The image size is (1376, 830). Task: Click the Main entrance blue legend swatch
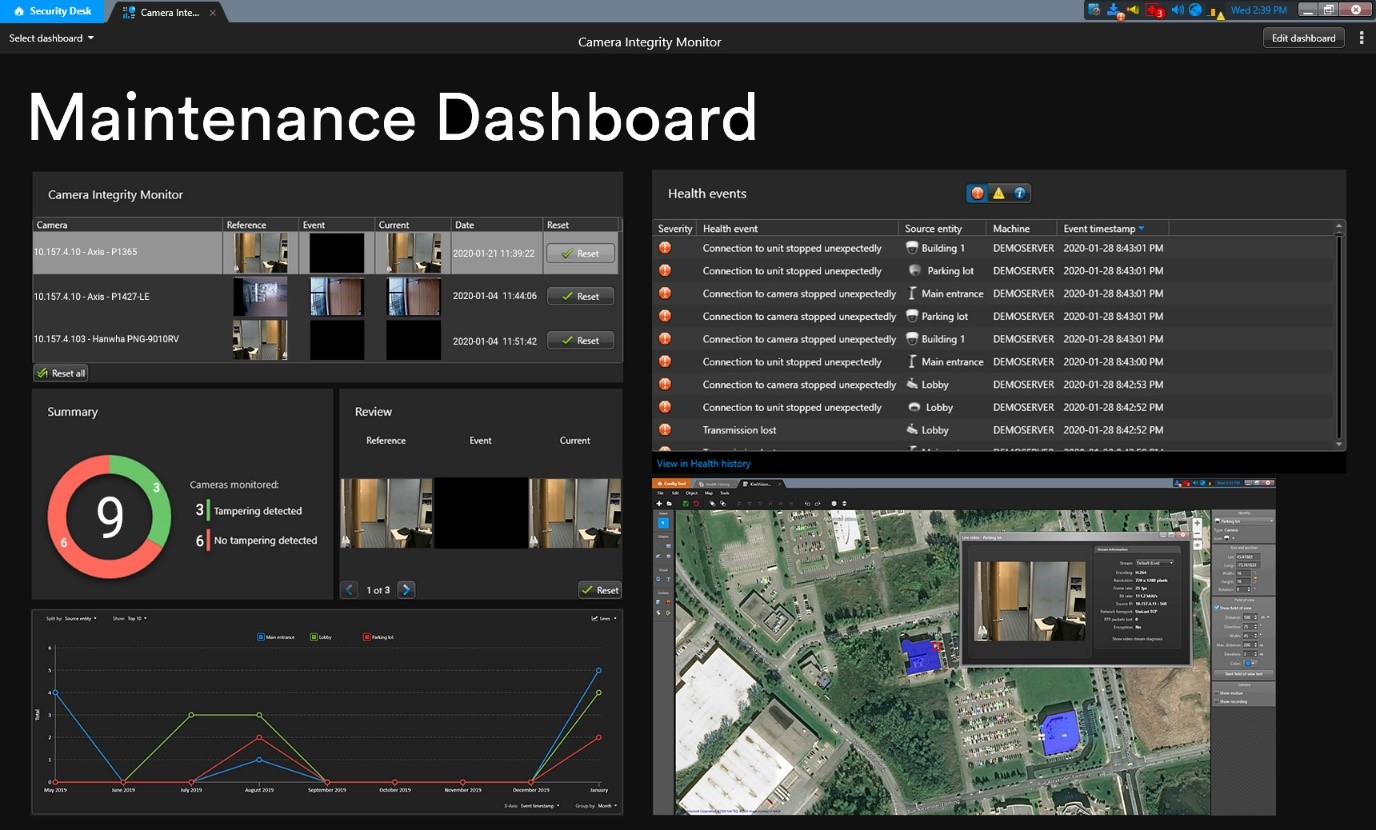coord(261,636)
